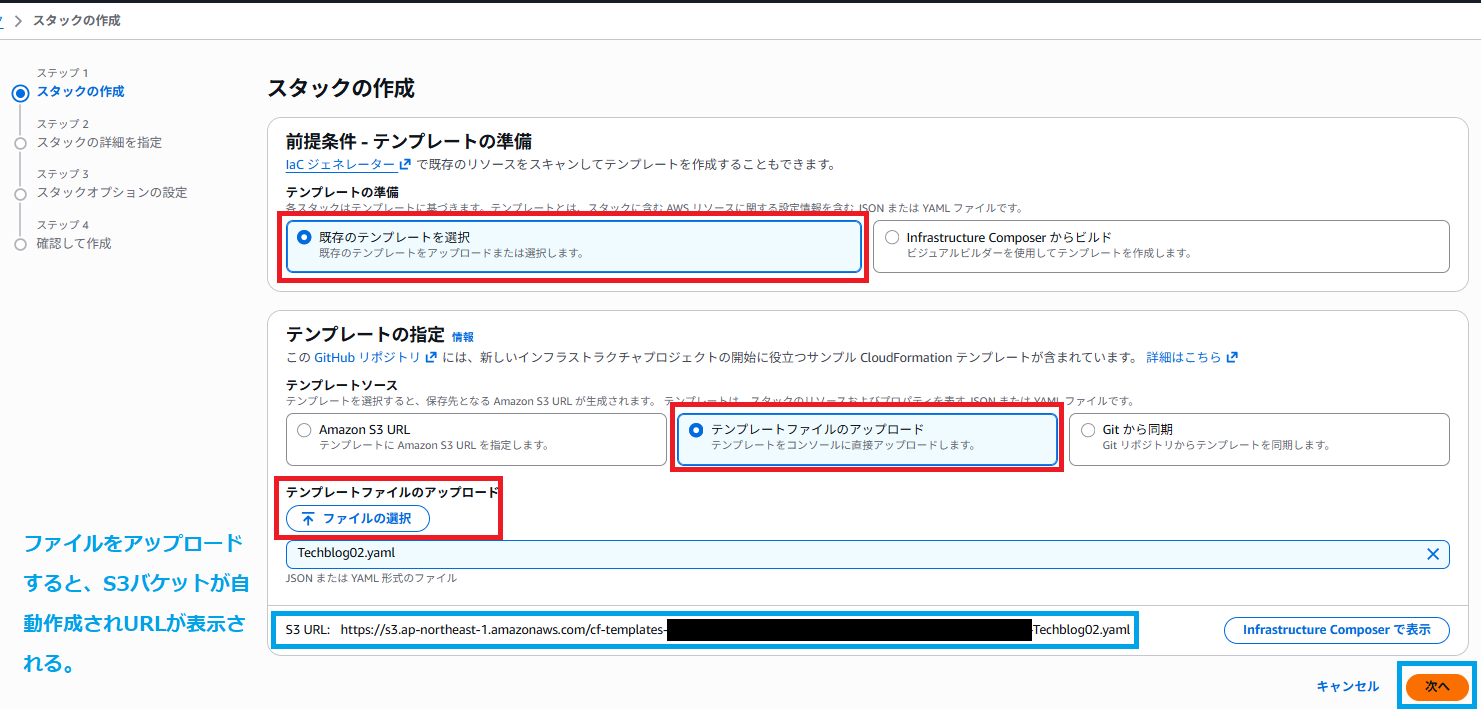Screen dimensions: 1481x709
Task: Click the external link icon next to GitHub リポジトリ
Action: click(x=429, y=358)
